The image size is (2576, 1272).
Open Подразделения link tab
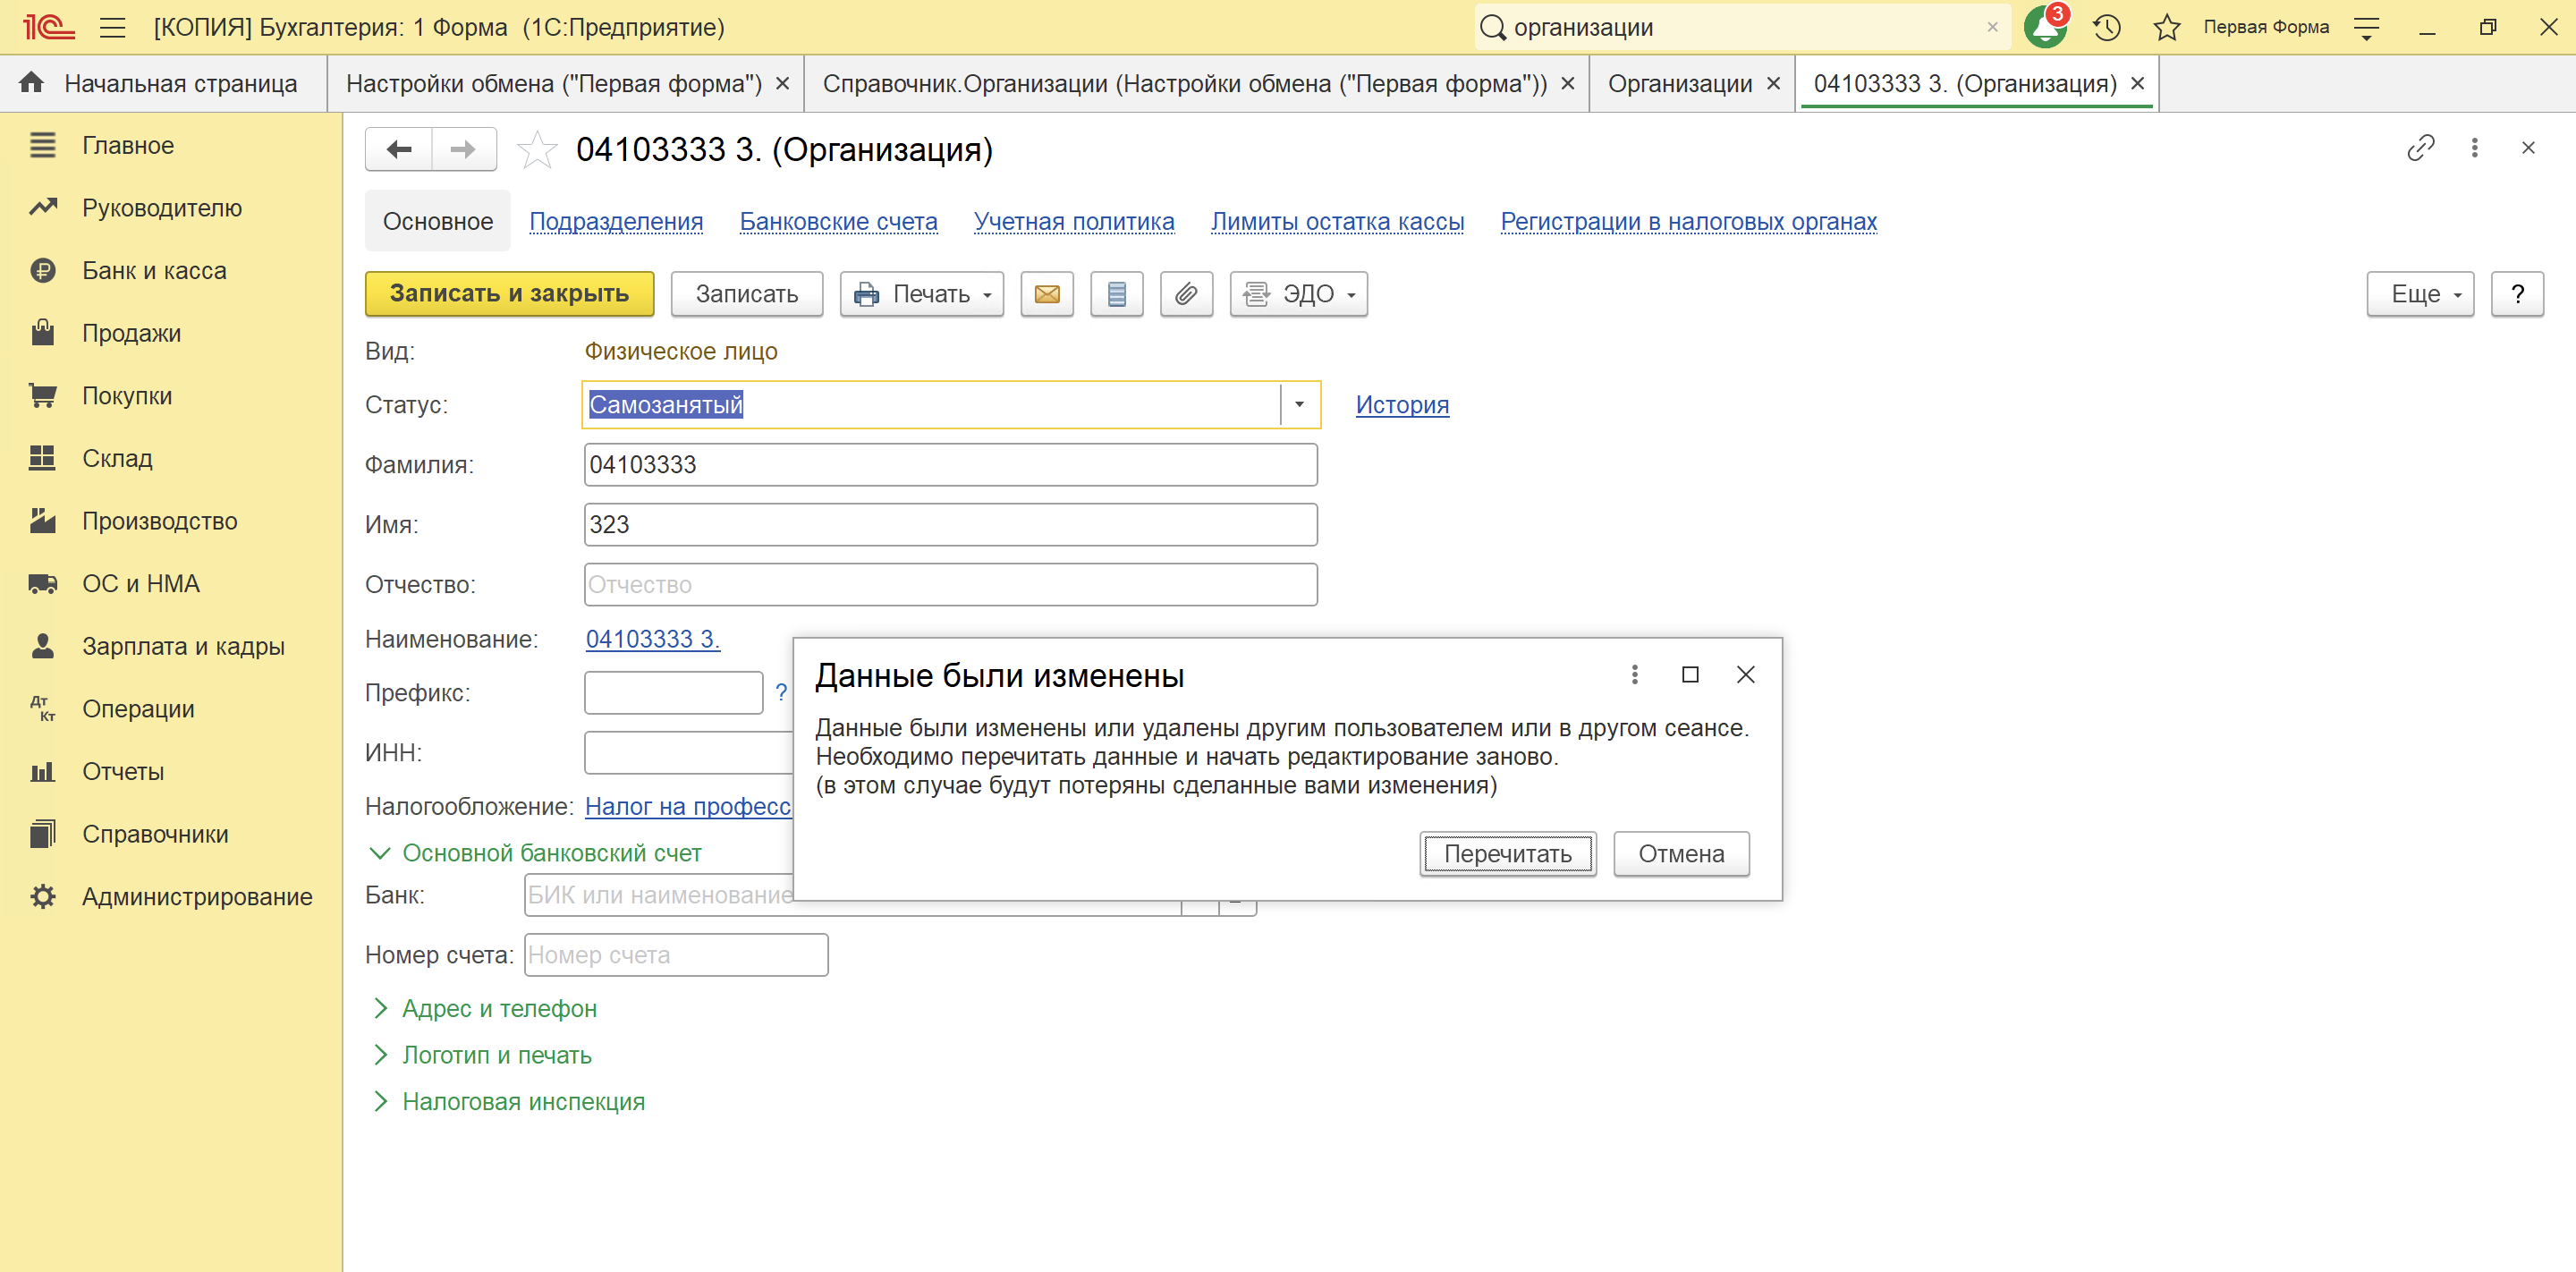[x=616, y=221]
